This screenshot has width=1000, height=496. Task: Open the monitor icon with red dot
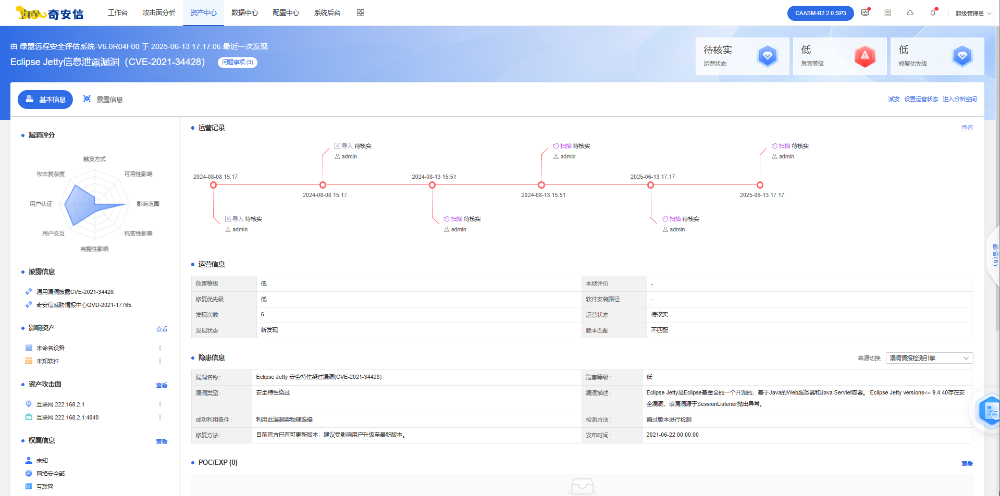point(865,12)
